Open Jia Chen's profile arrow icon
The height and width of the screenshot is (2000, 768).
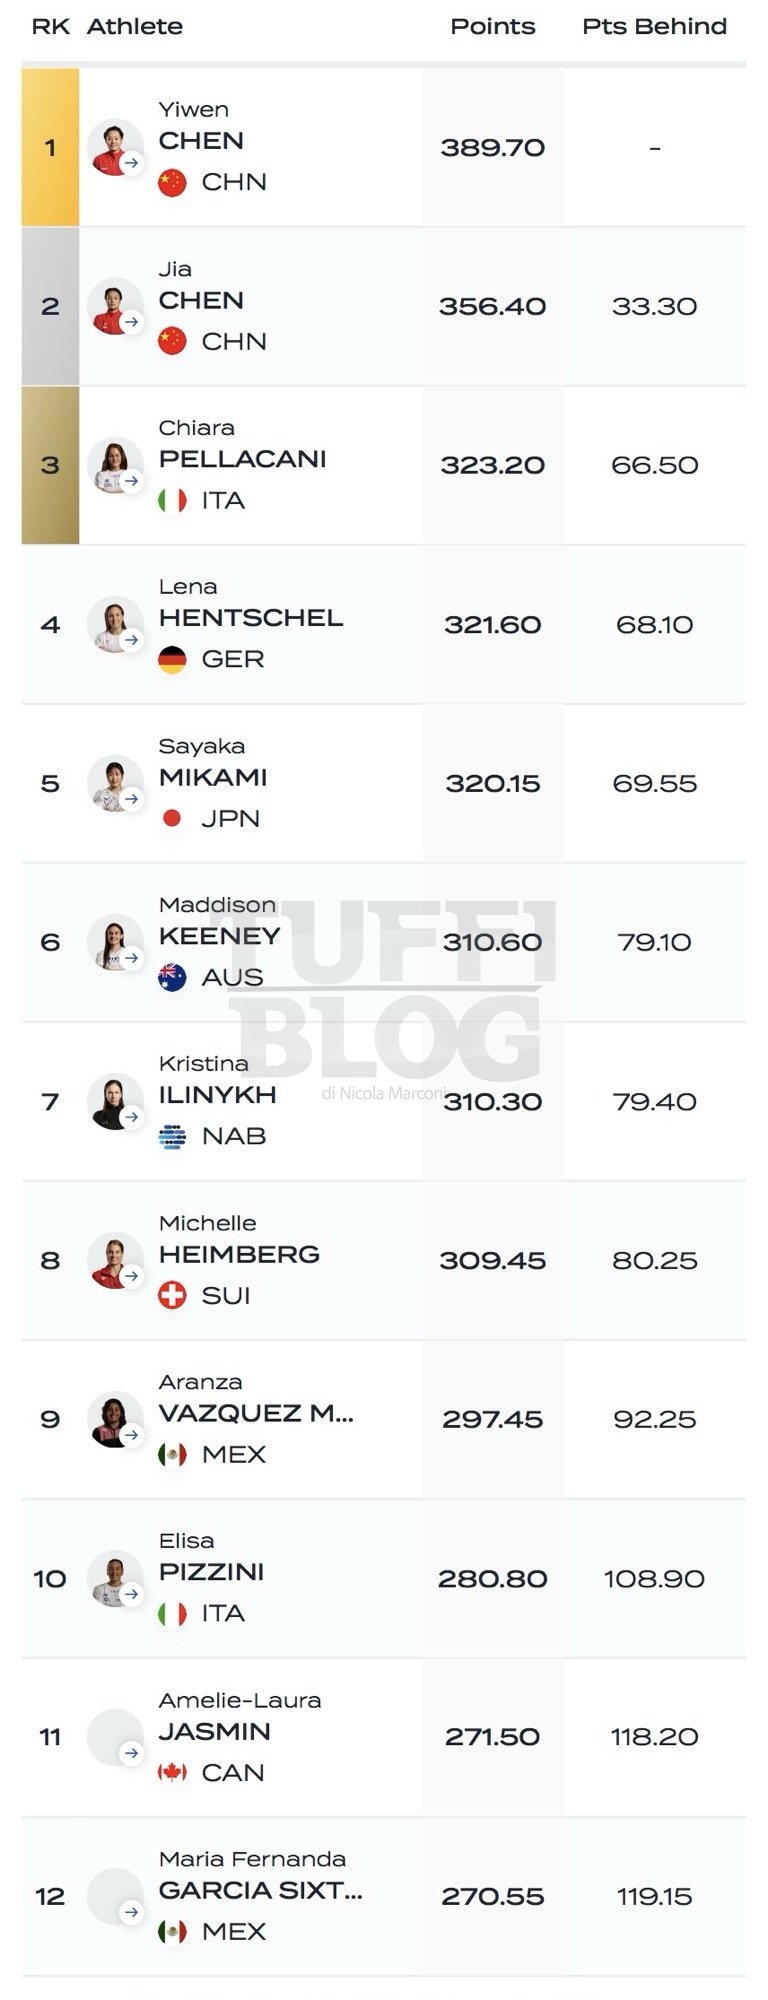132,322
